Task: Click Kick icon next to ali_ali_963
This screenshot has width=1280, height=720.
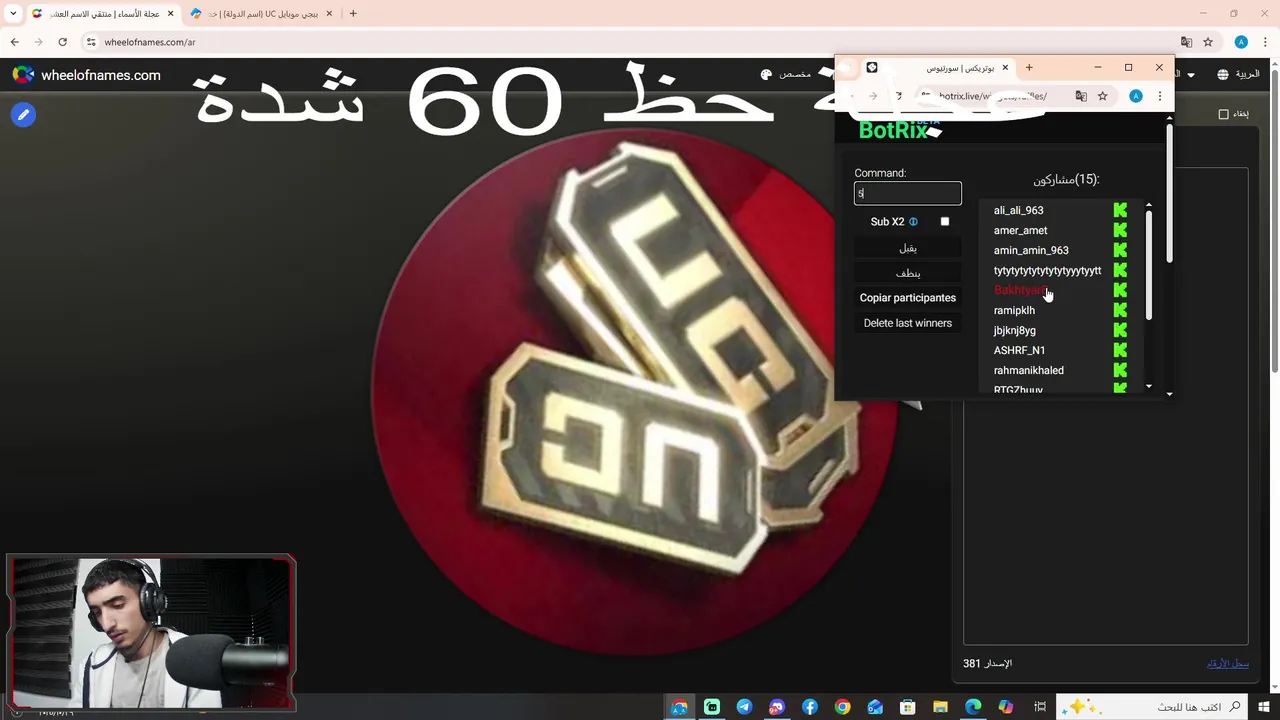Action: click(x=1120, y=210)
